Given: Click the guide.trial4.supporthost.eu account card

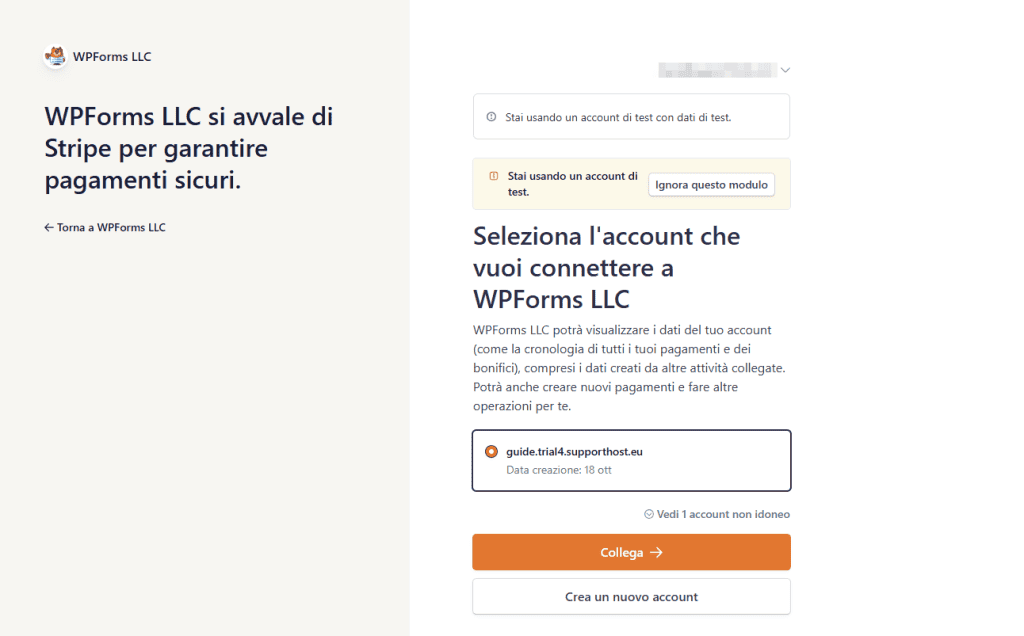Looking at the screenshot, I should (631, 460).
